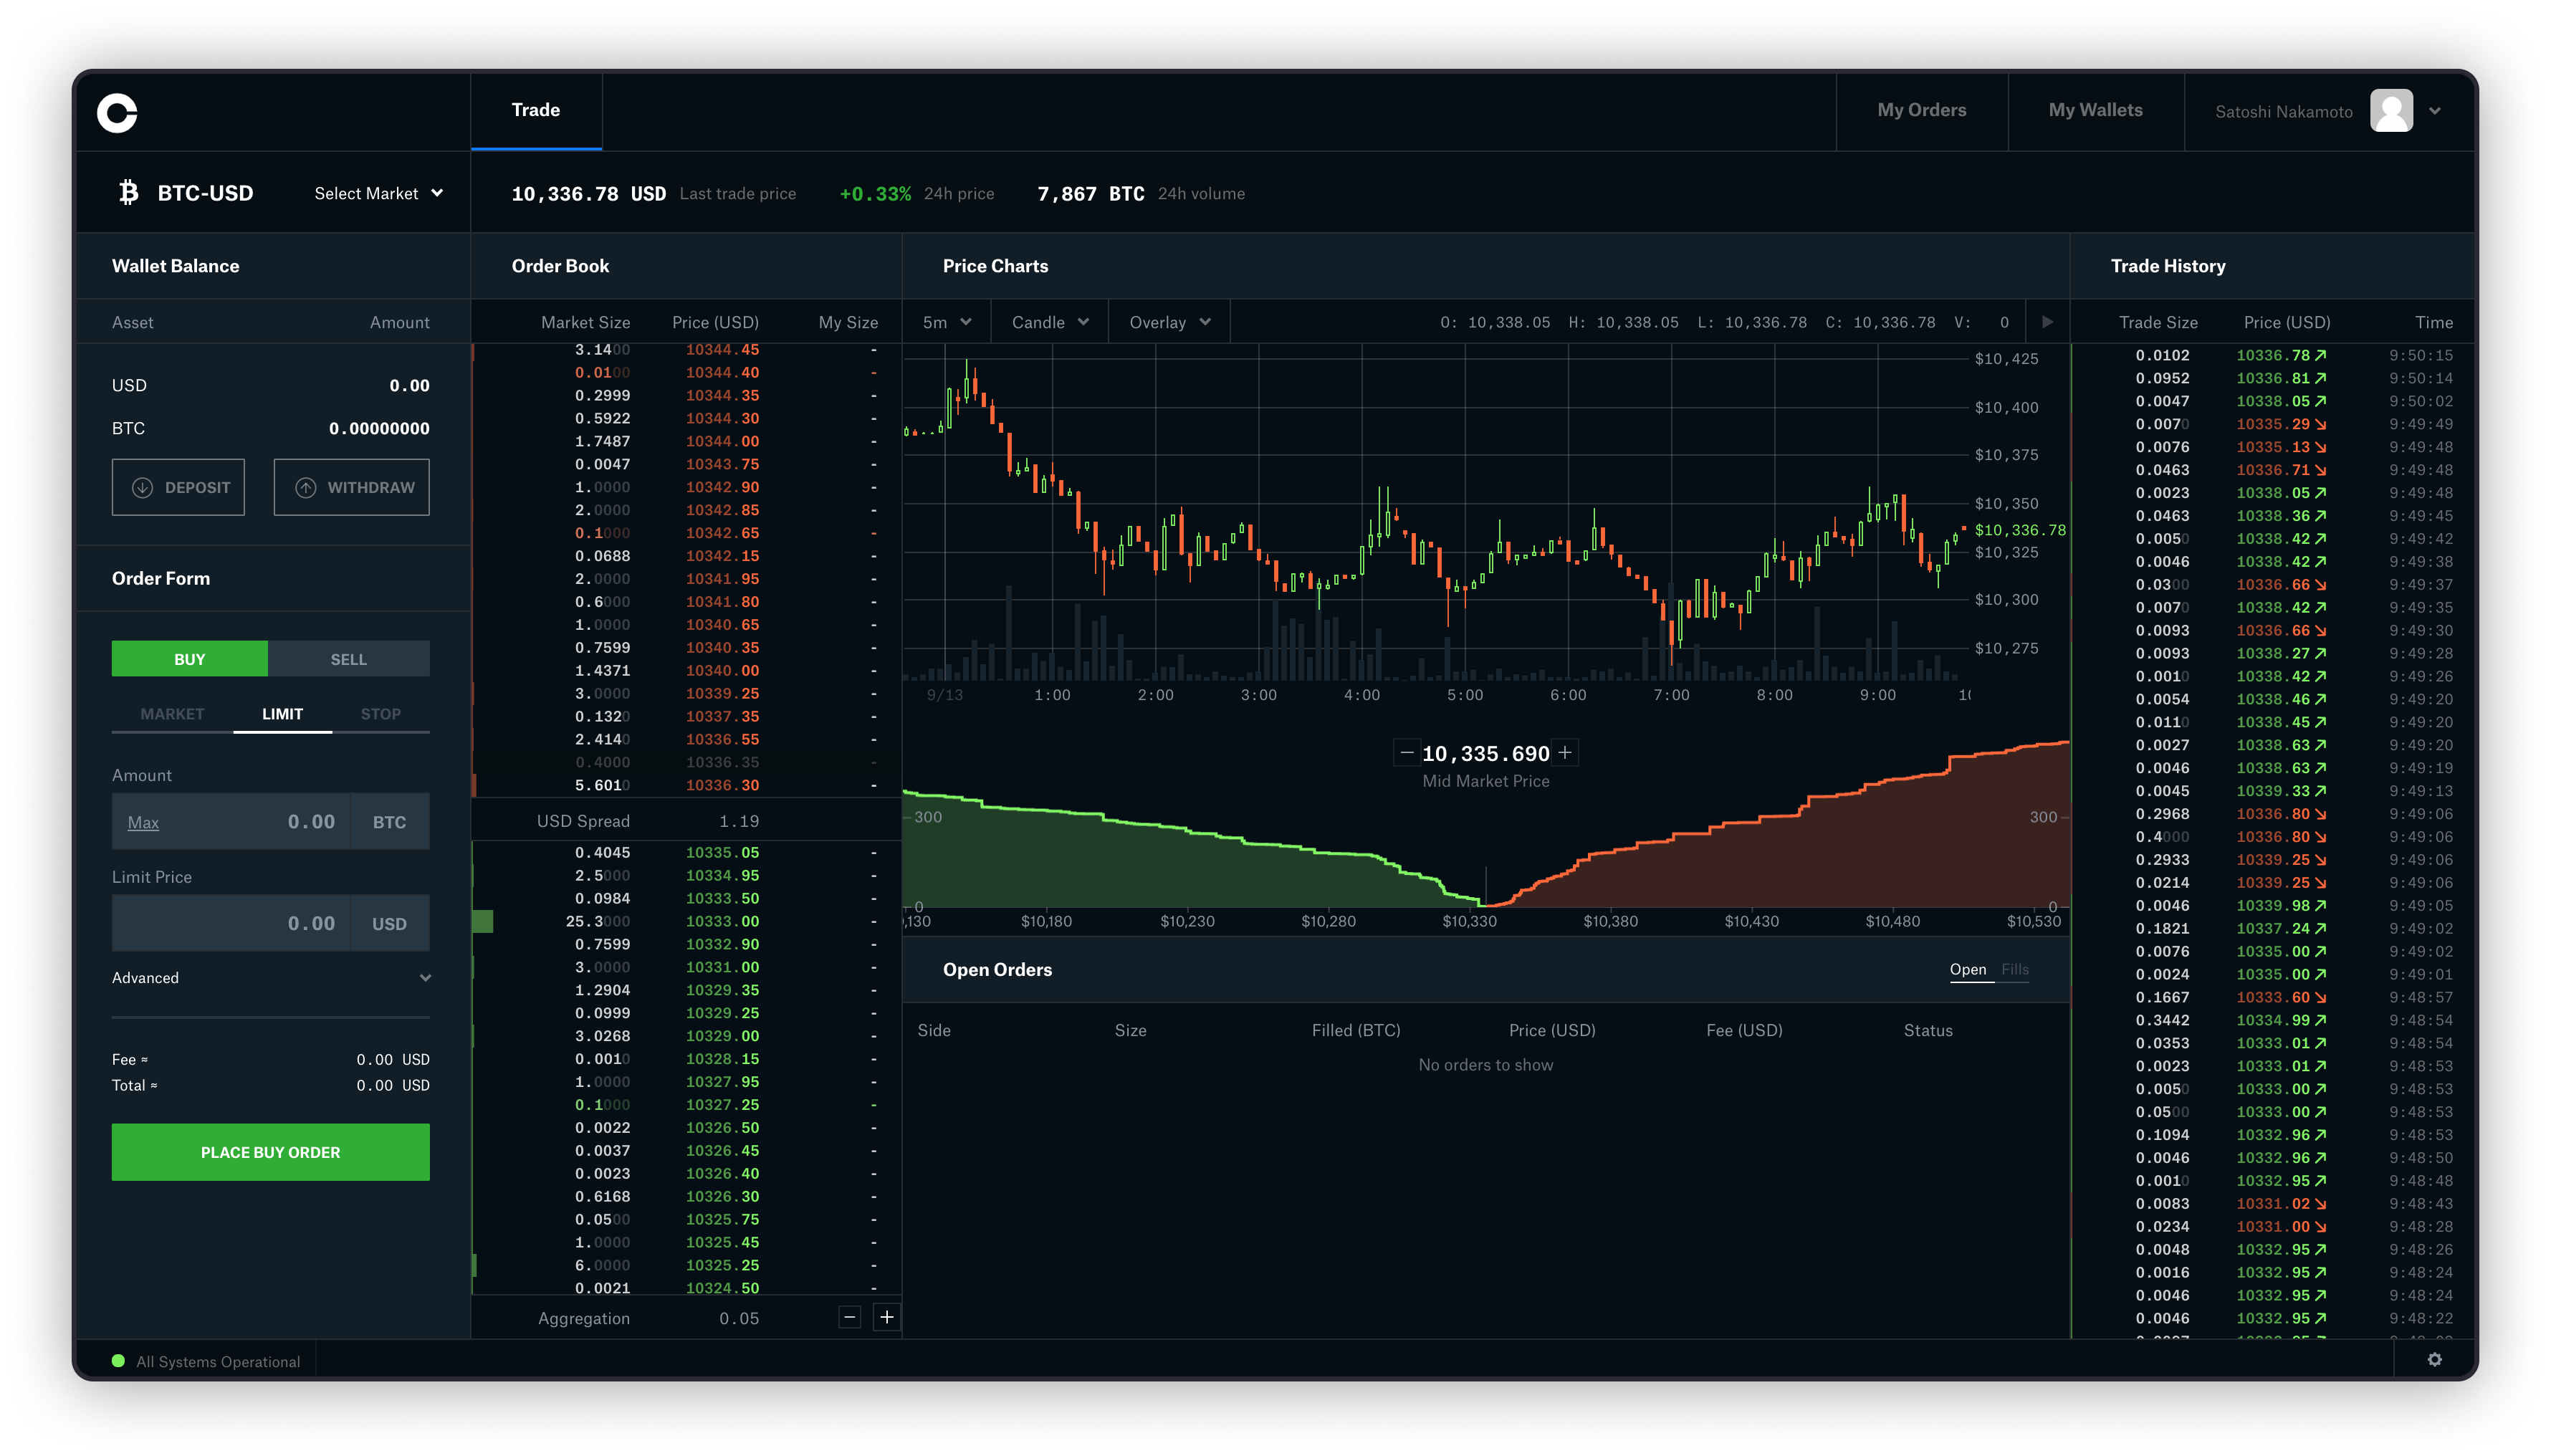This screenshot has height=1456, width=2551.
Task: Select the My Wallets menu tab
Action: 2097,110
